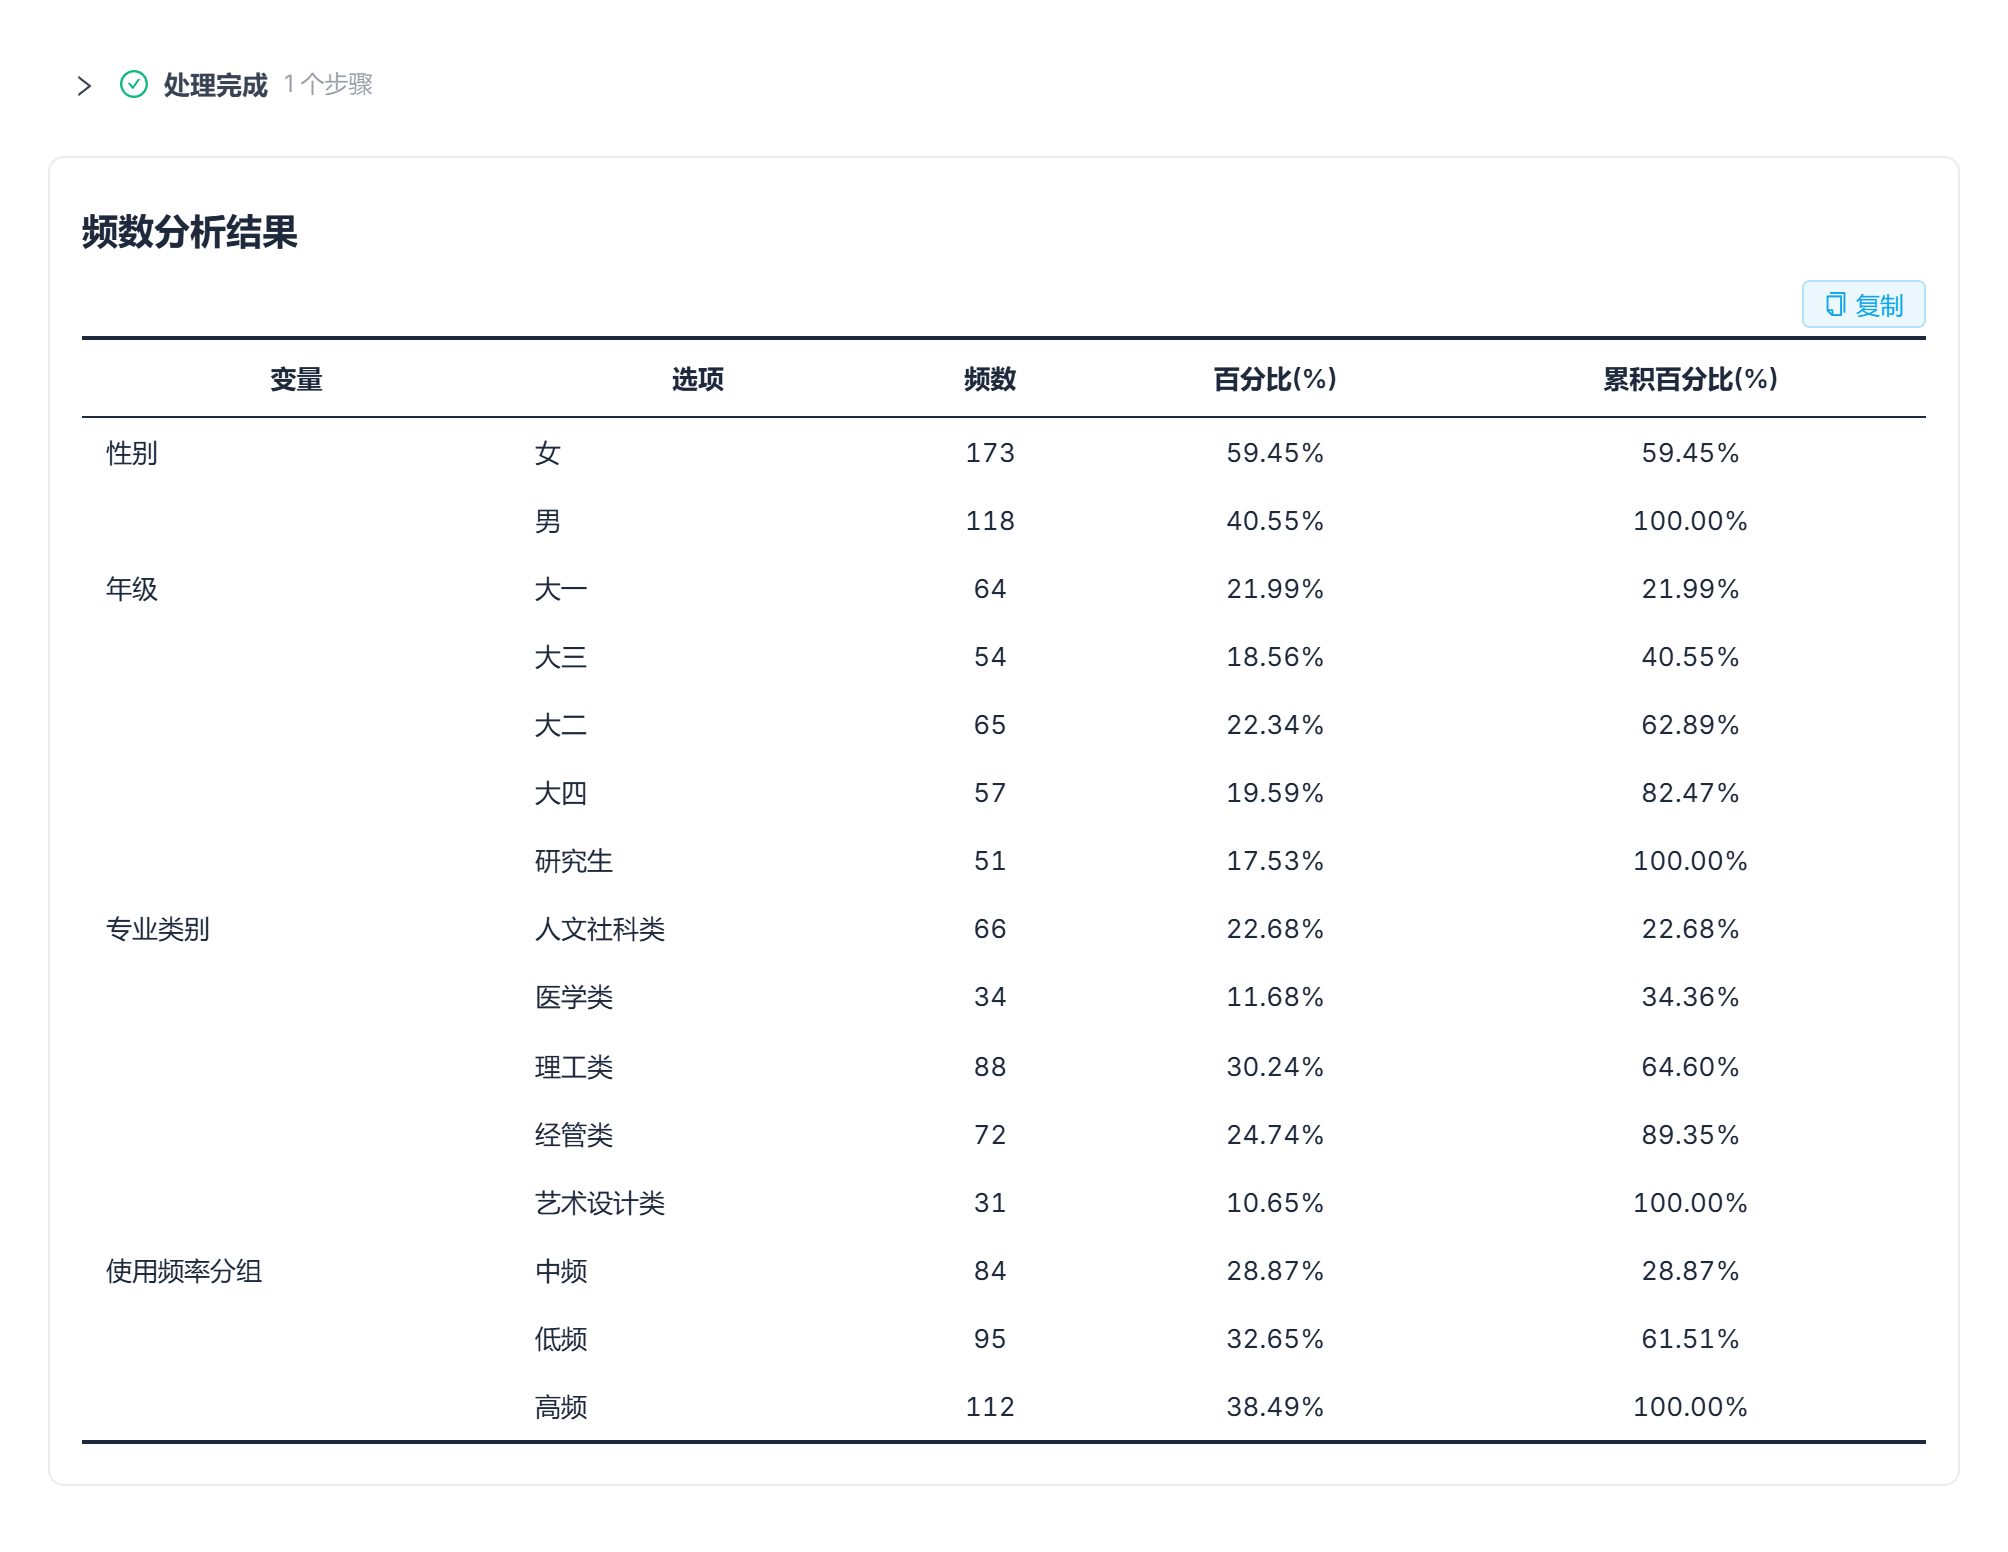Select the 频数 column header
This screenshot has width=2008, height=1552.
990,379
